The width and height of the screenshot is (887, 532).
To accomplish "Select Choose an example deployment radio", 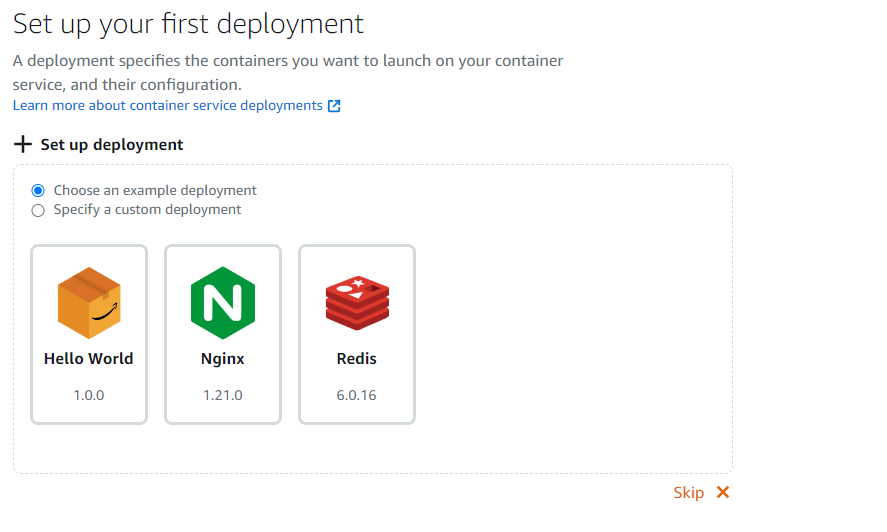I will point(38,191).
